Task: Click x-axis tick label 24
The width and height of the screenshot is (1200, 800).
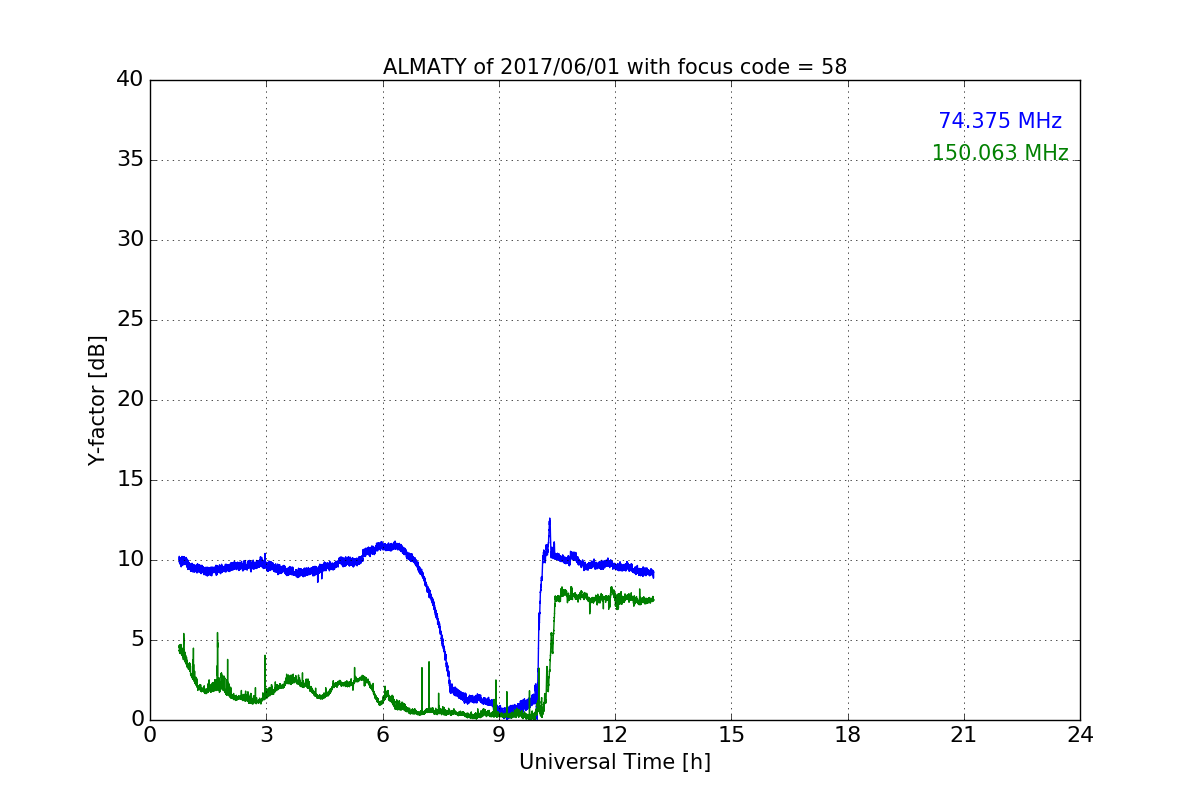Action: tap(1080, 735)
